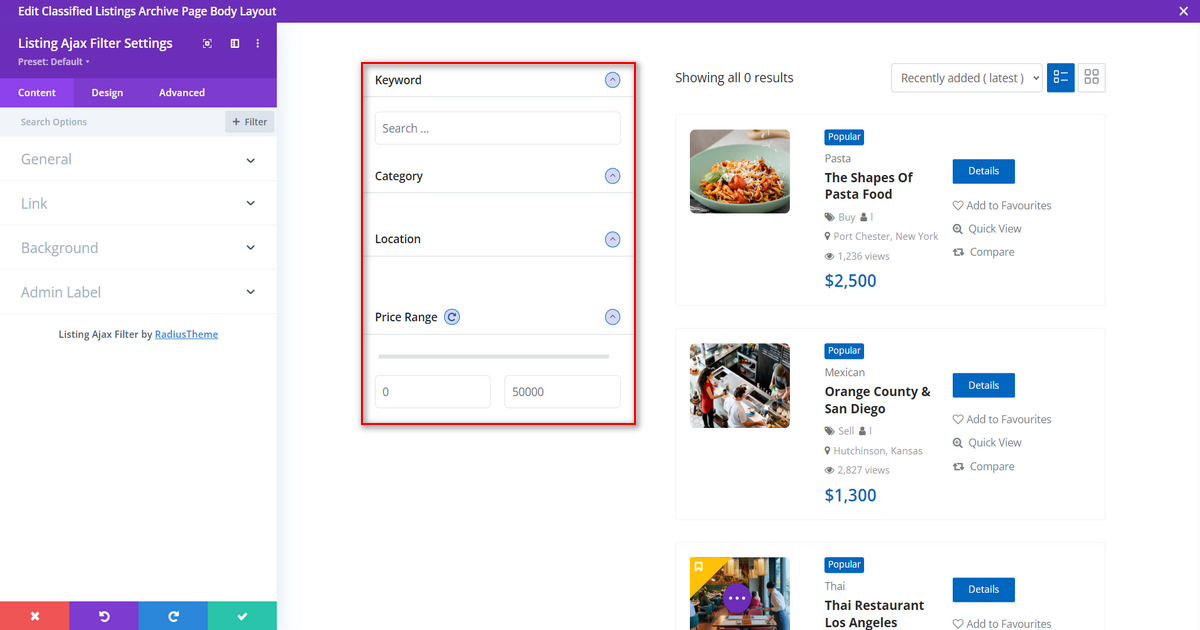Click the keyword Search input field

tap(498, 128)
